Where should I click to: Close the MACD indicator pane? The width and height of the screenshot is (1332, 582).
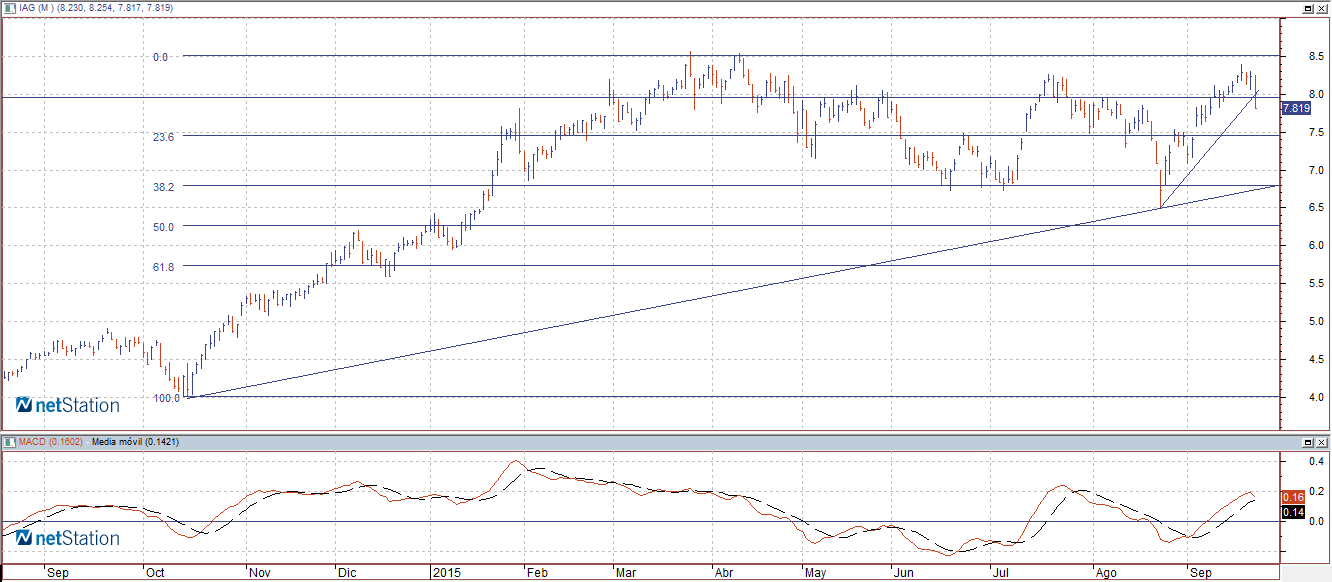click(x=1322, y=441)
